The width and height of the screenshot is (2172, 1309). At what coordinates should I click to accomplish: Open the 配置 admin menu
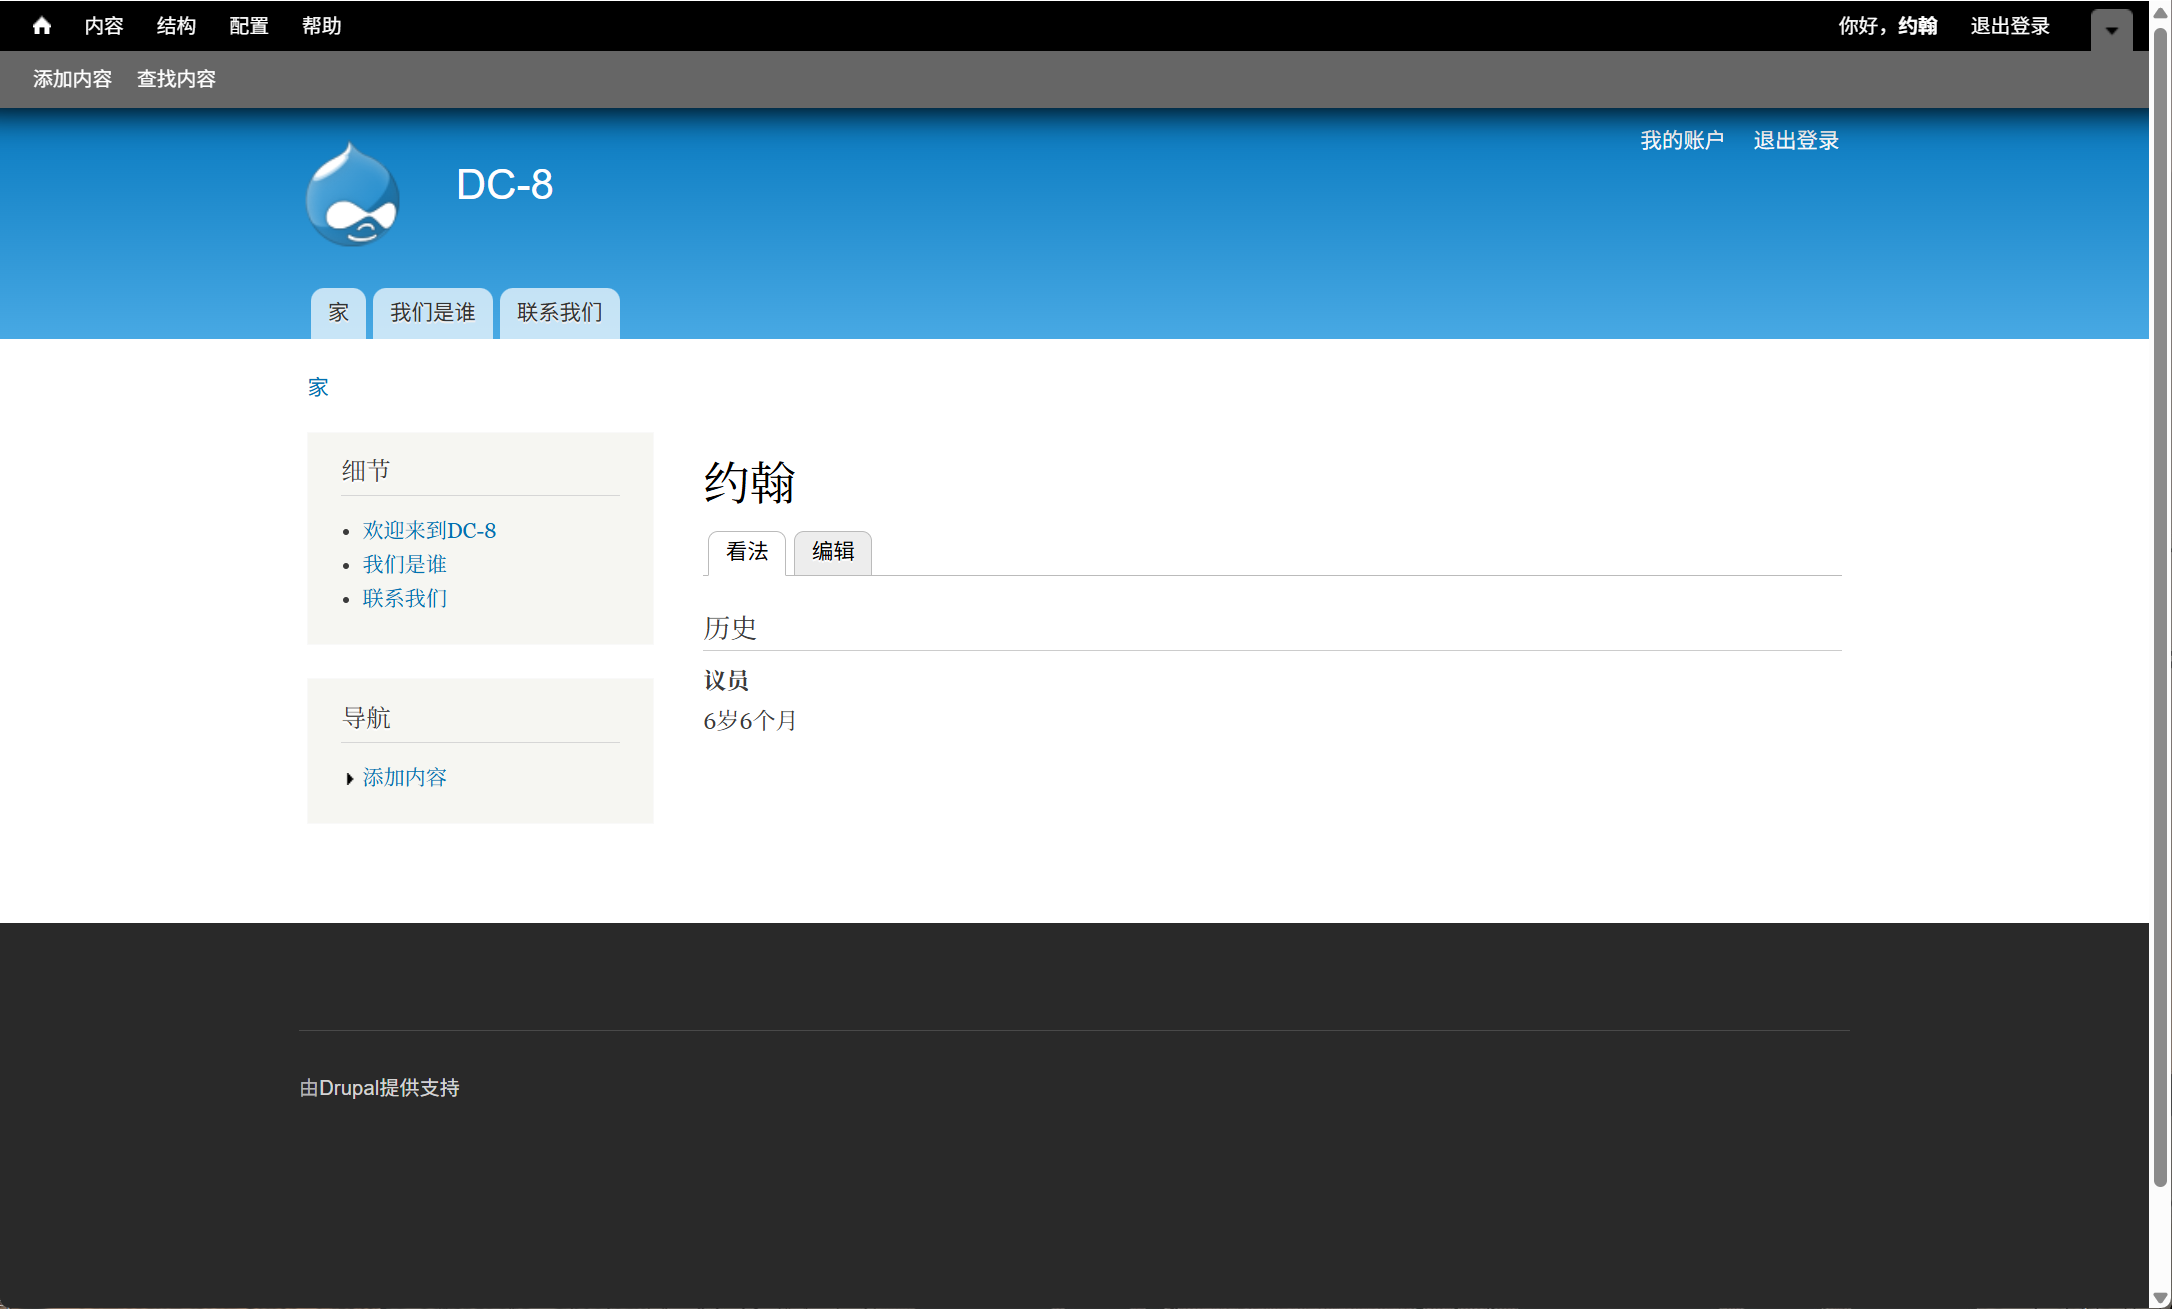(x=249, y=26)
